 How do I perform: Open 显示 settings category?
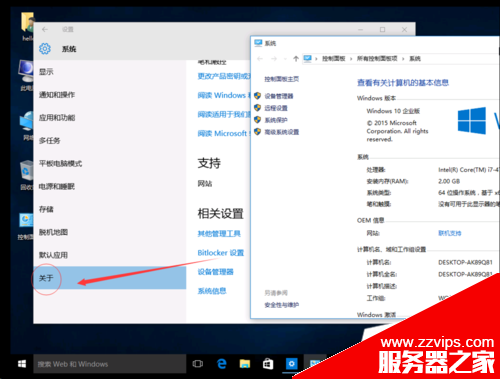[46, 72]
